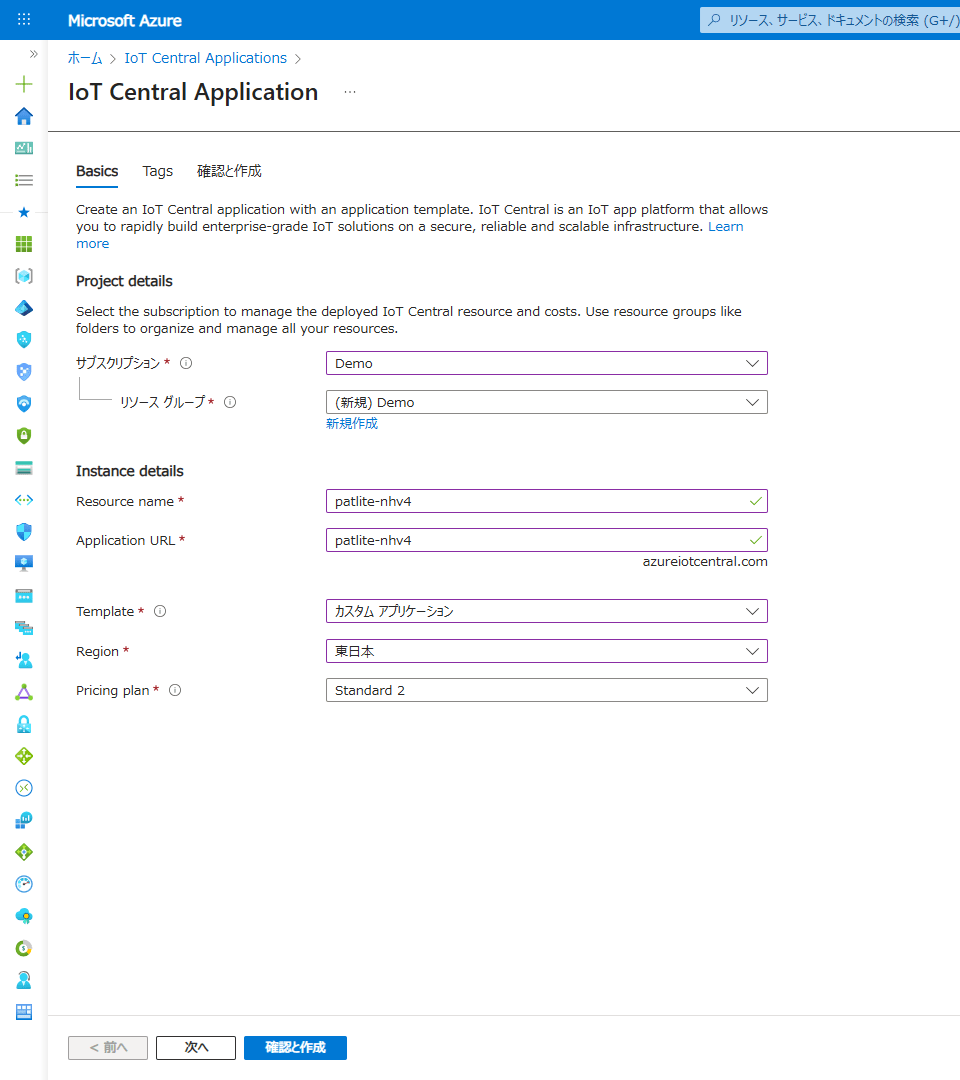This screenshot has width=960, height=1080.
Task: Click resource group info icon
Action: (230, 402)
